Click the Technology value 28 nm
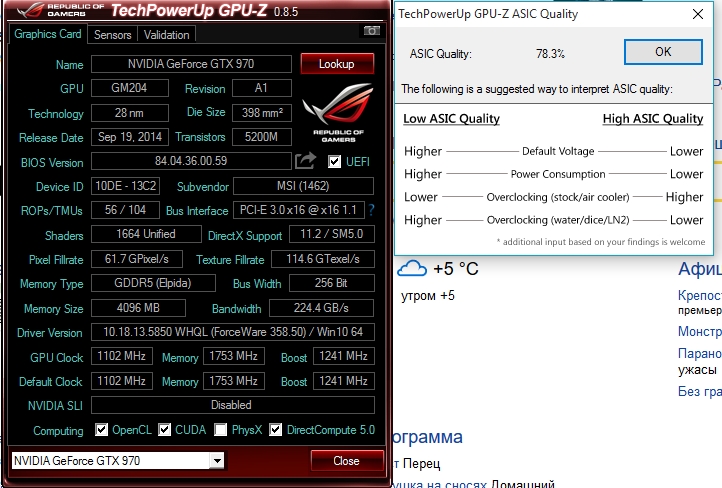 coord(129,113)
